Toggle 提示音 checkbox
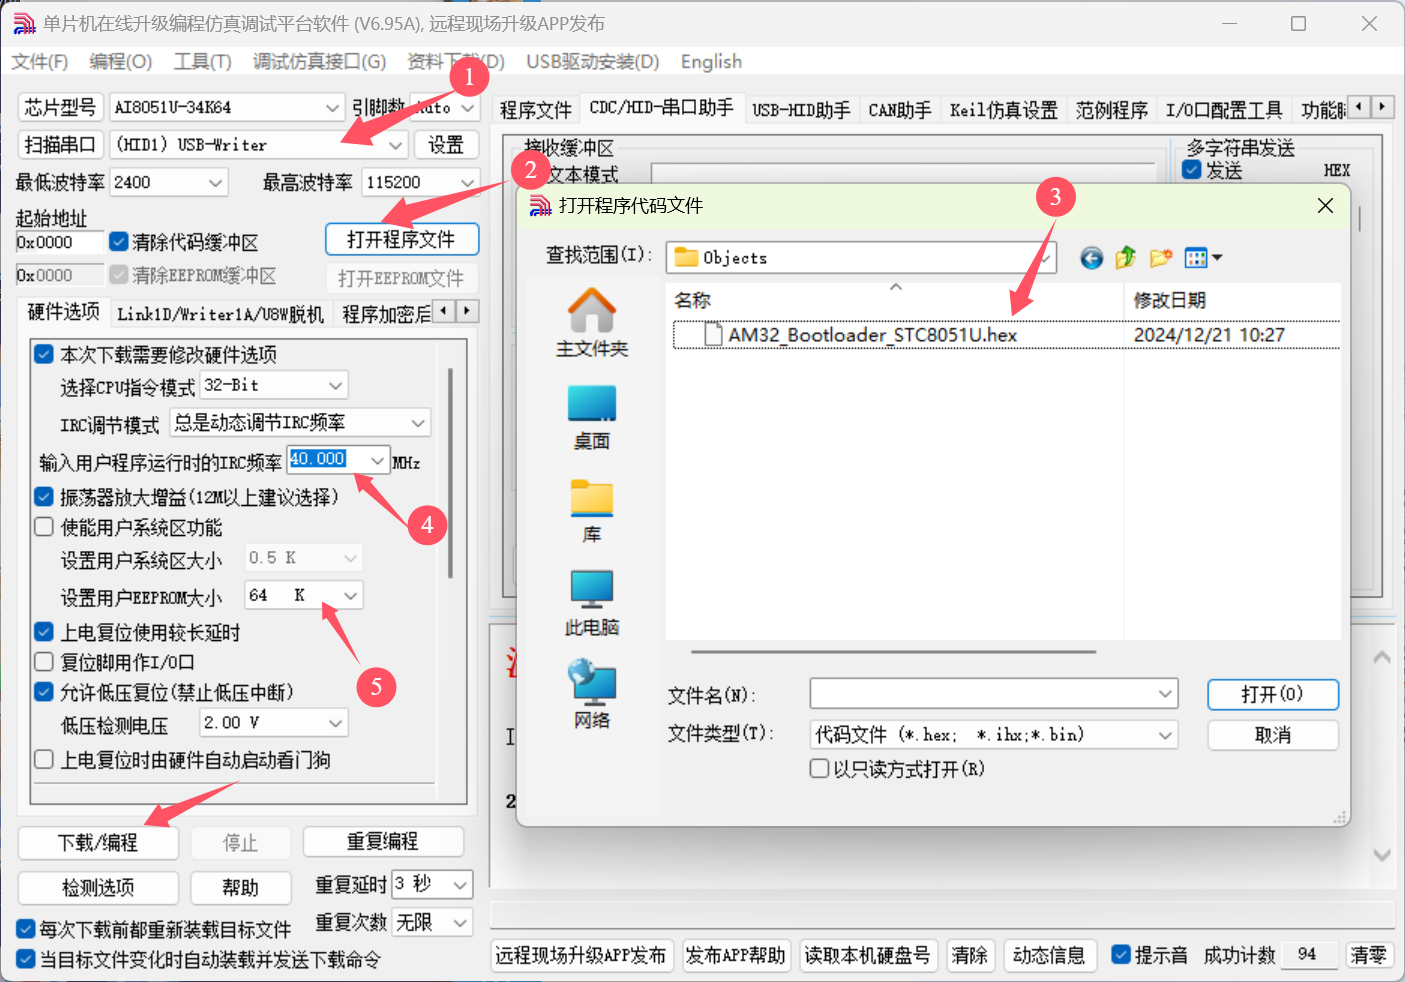Viewport: 1405px width, 982px height. [1121, 955]
